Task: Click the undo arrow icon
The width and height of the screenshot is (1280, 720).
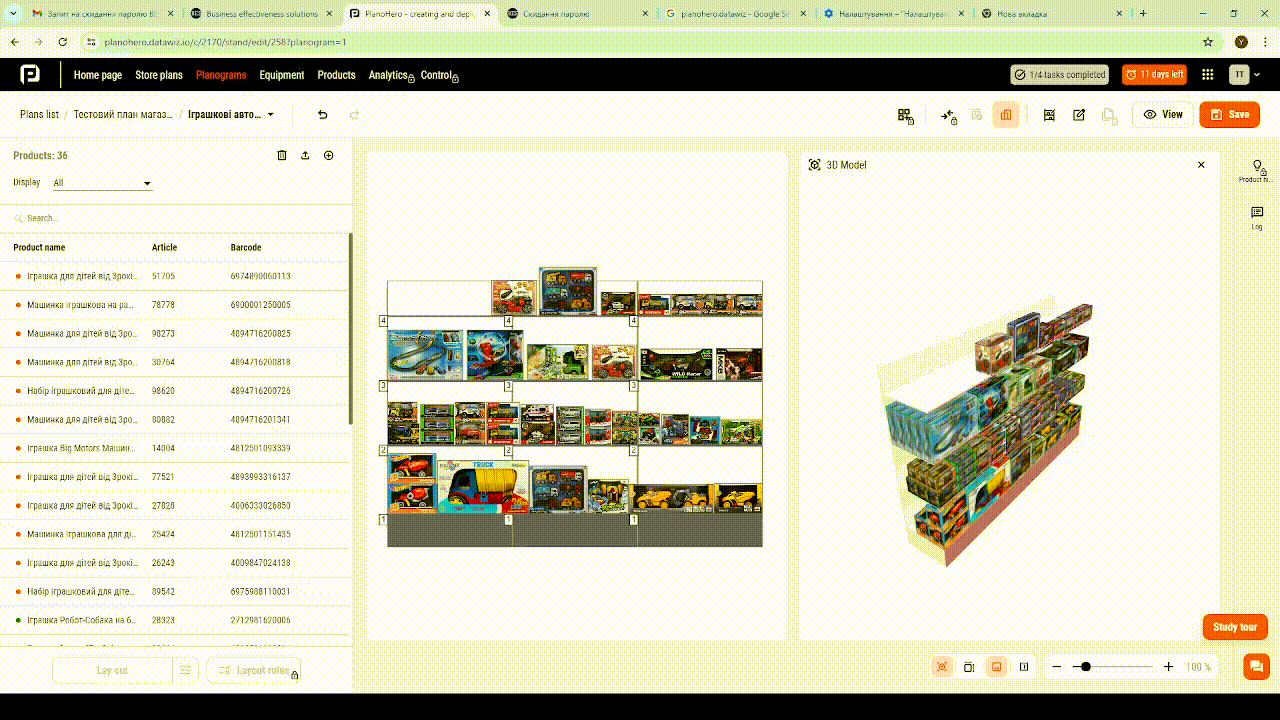Action: tap(322, 115)
